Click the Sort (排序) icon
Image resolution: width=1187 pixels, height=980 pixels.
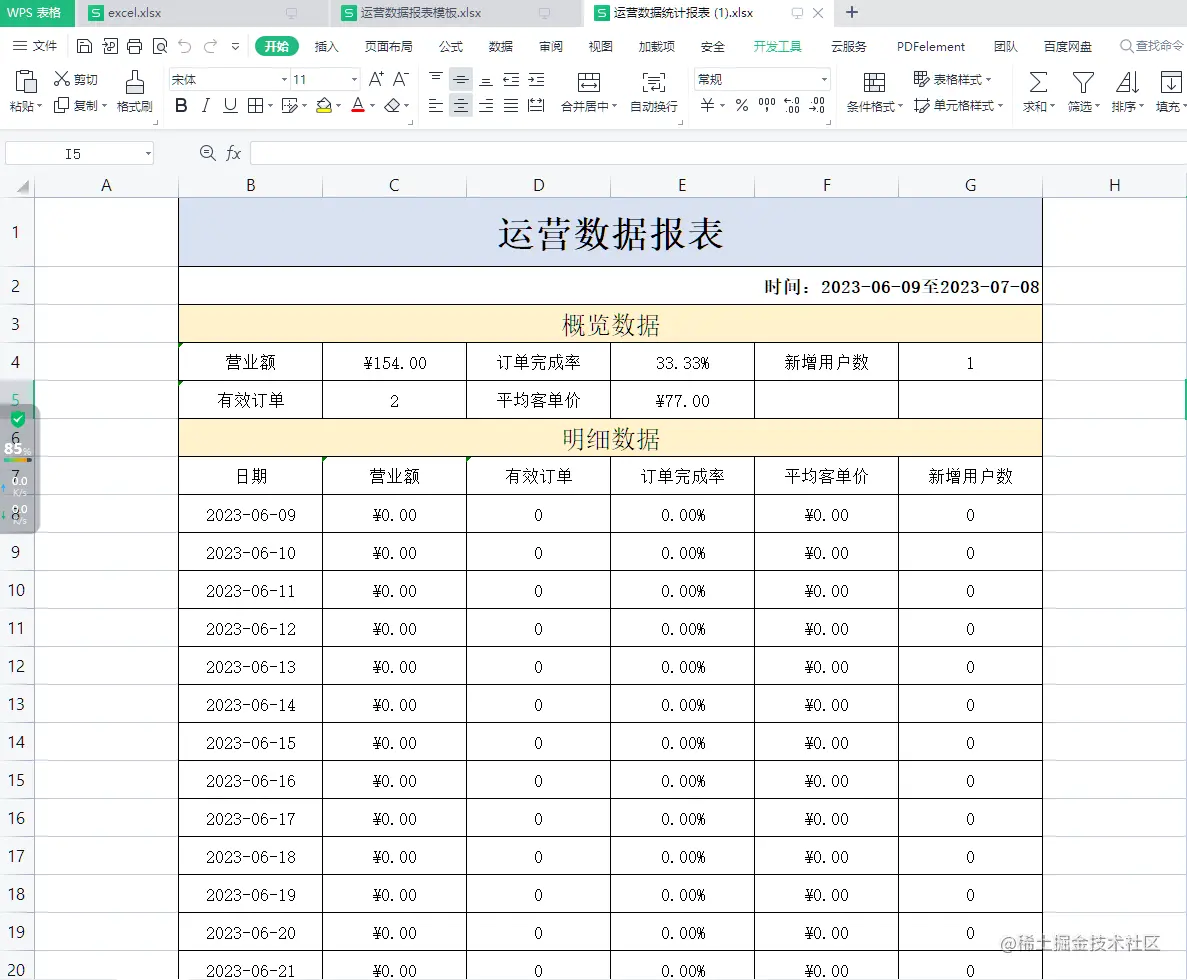[1127, 82]
